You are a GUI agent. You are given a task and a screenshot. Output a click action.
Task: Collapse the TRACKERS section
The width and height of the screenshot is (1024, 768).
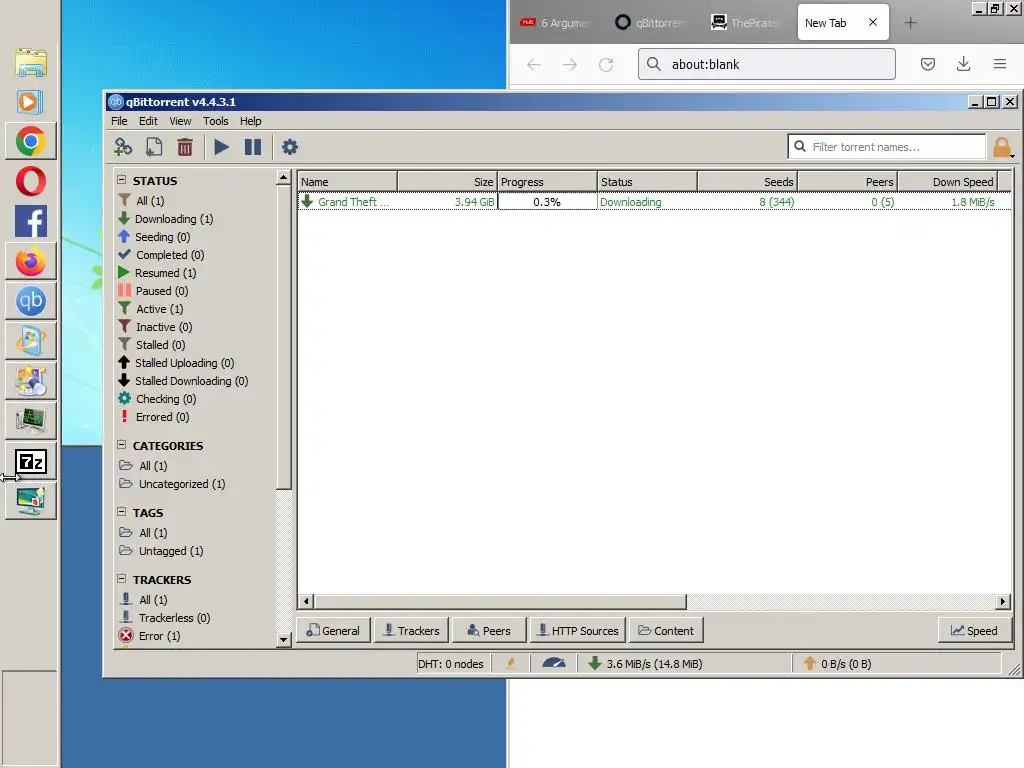pos(121,578)
